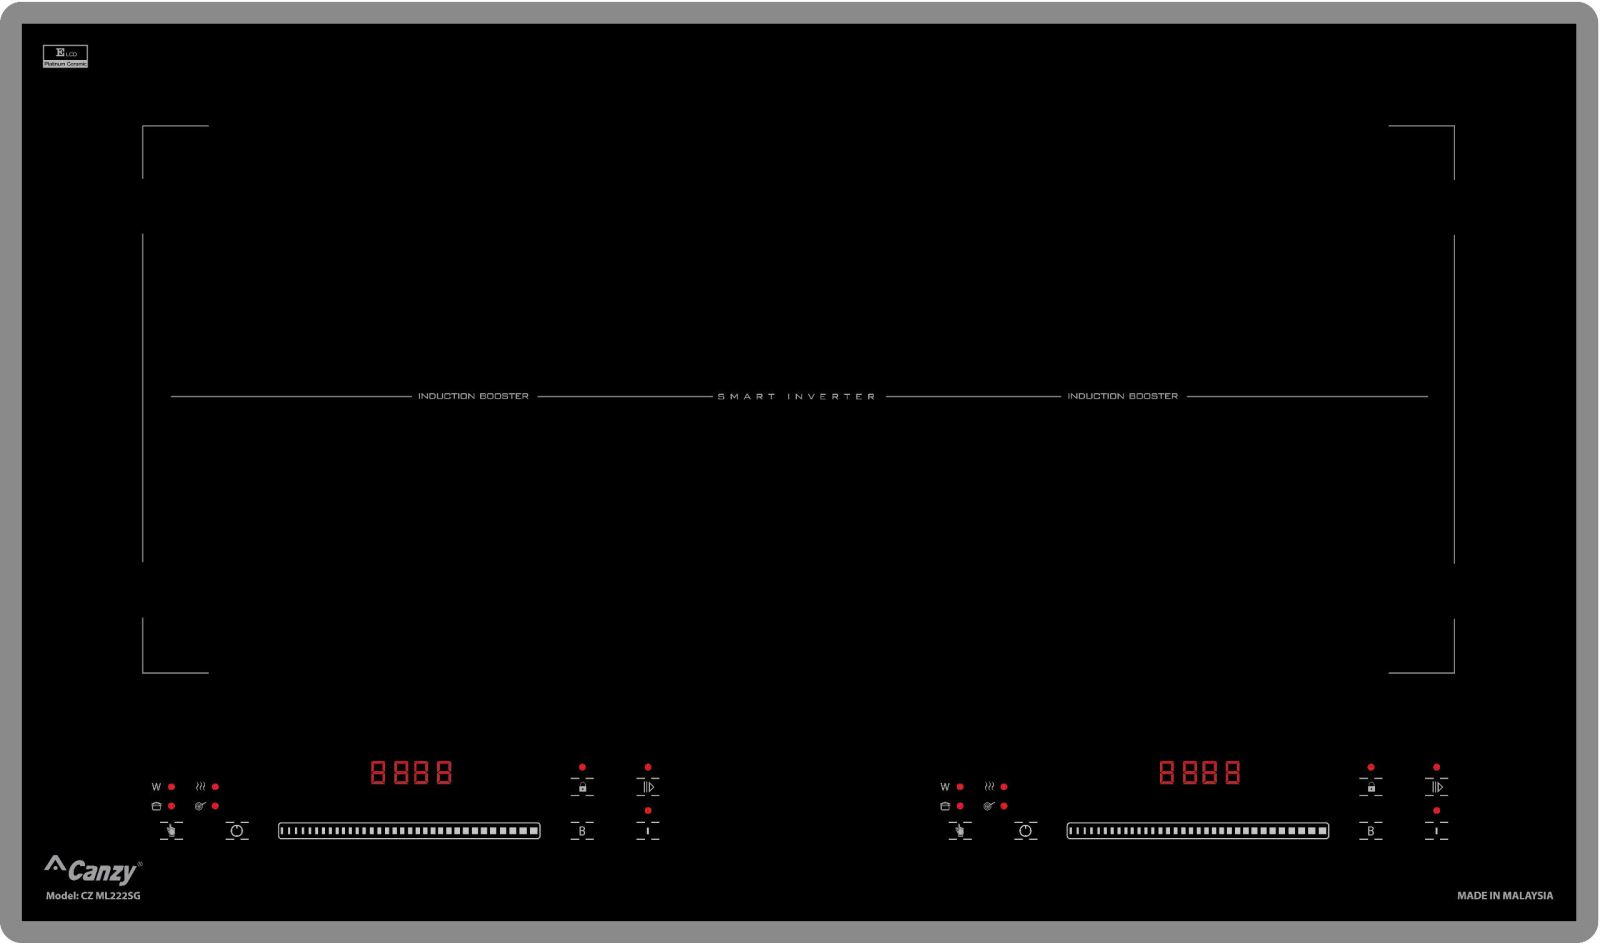Tap the left zone's hand function-select key
This screenshot has width=1600, height=943.
(x=171, y=831)
